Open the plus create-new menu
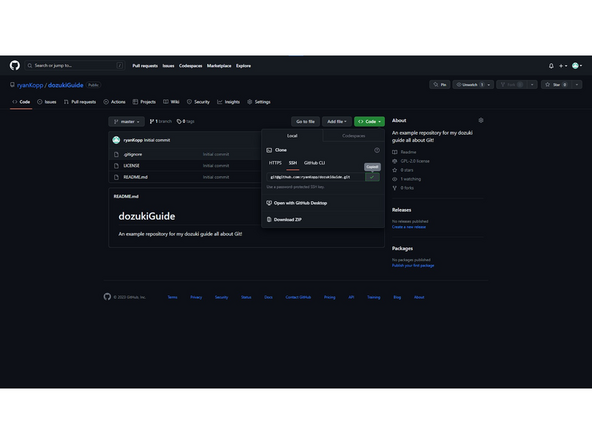This screenshot has height=444, width=592. coord(563,66)
